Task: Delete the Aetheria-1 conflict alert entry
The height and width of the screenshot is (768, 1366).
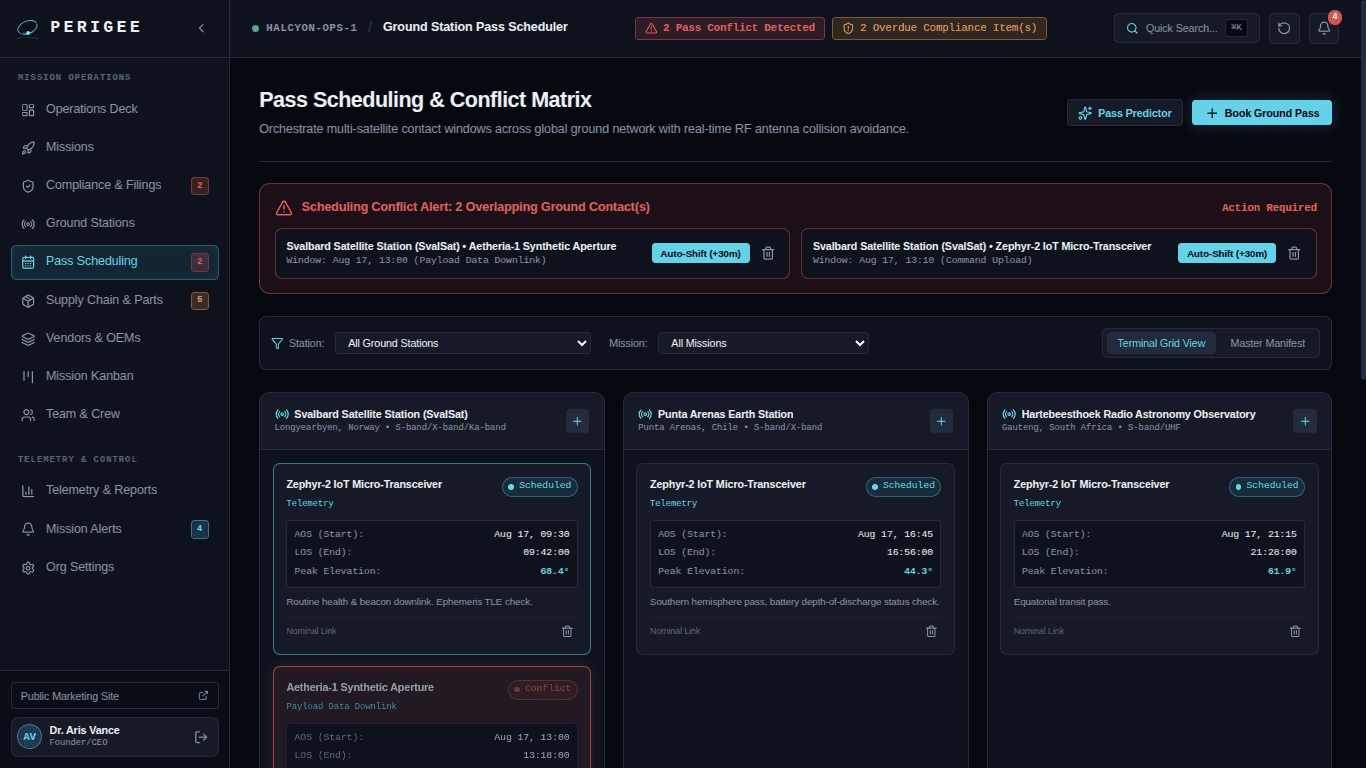Action: click(x=768, y=253)
